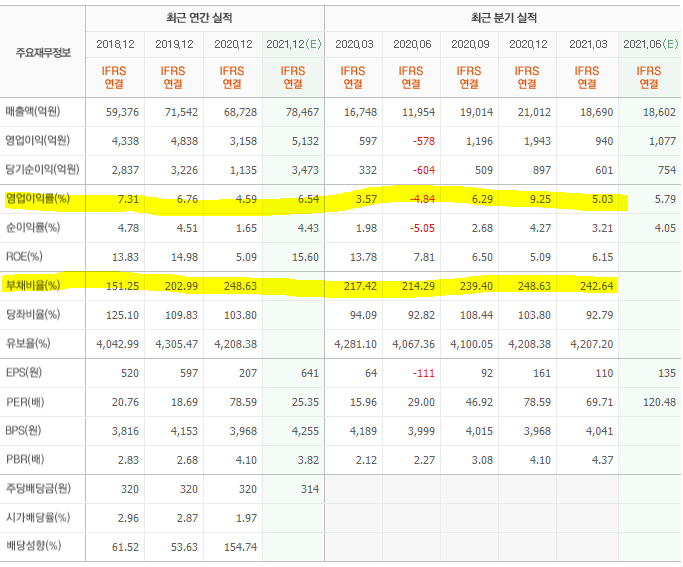683x567 pixels.
Task: Click the red -578 operating profit value
Action: 424,141
